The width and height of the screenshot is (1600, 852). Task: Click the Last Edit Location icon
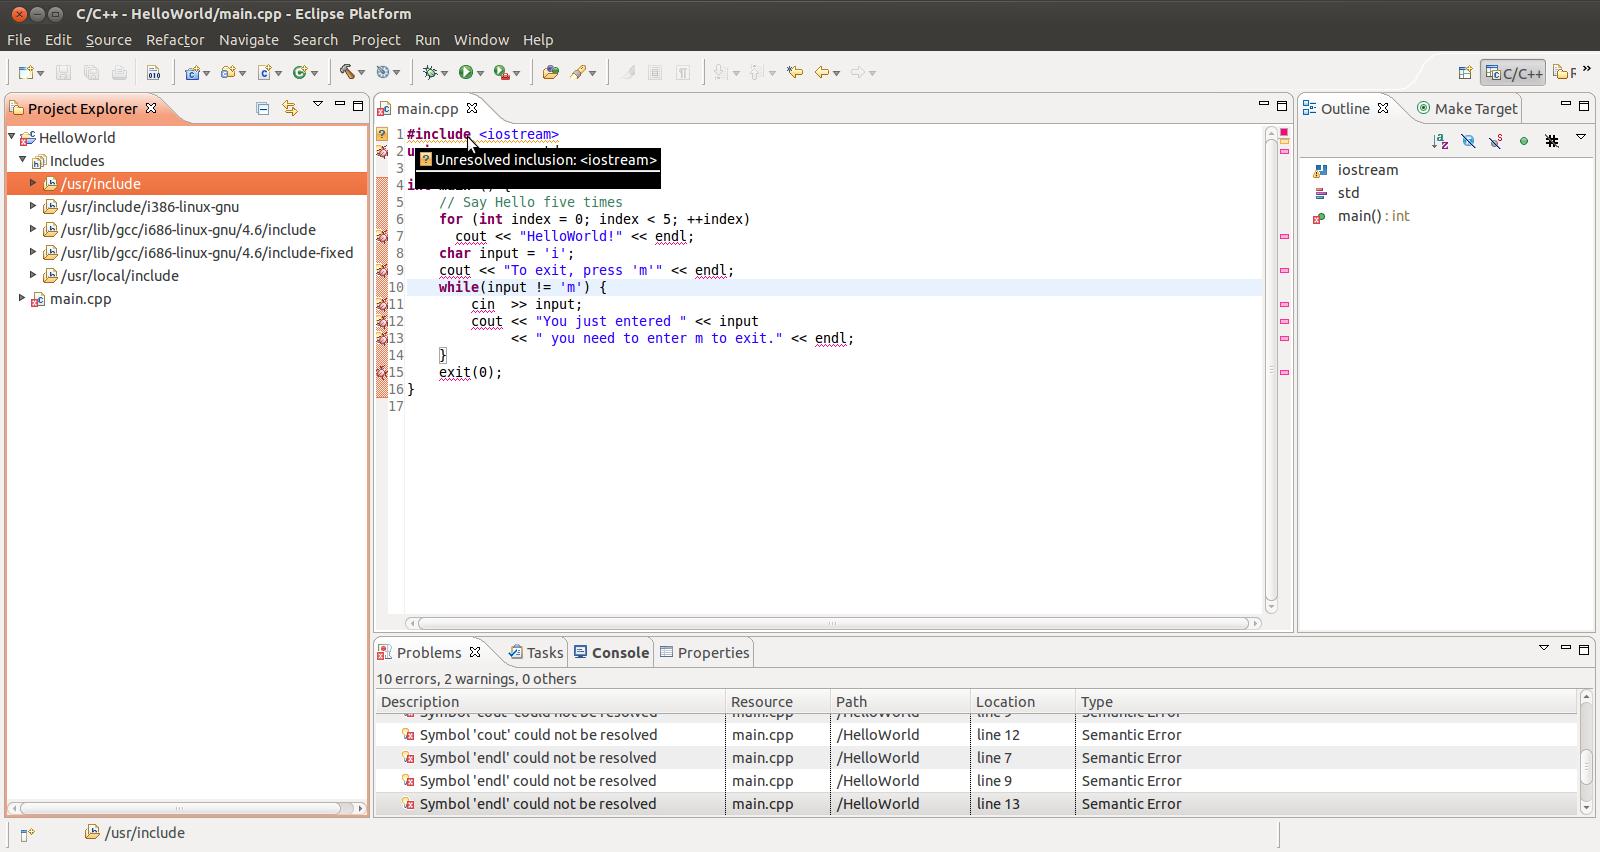point(795,72)
